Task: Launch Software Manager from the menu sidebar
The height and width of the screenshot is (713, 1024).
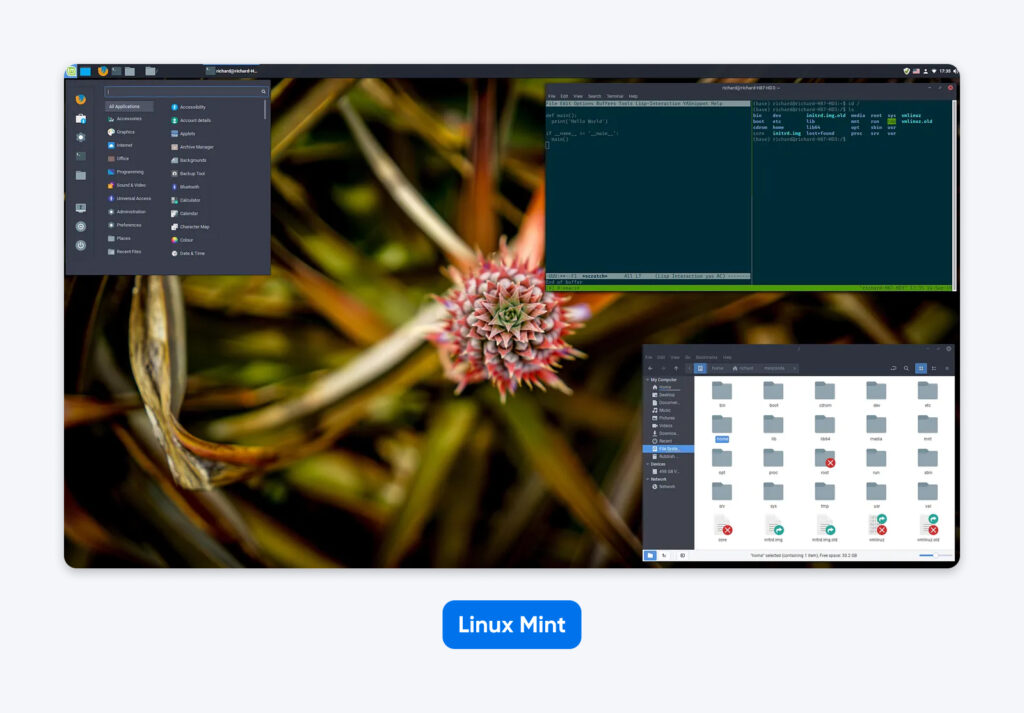Action: [x=78, y=120]
